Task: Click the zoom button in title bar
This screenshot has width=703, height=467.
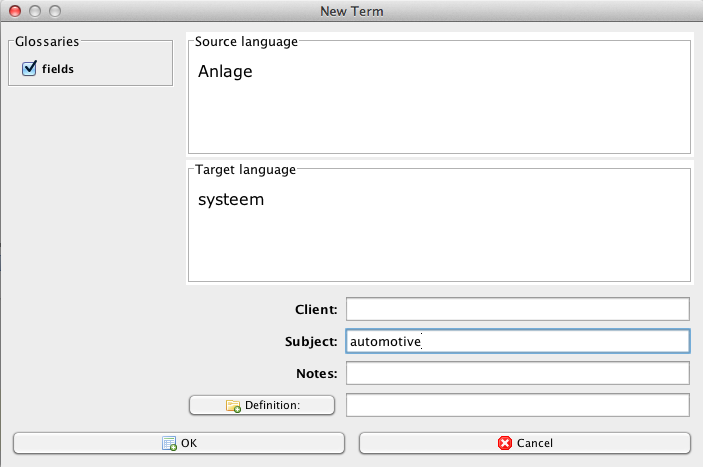Action: (55, 11)
